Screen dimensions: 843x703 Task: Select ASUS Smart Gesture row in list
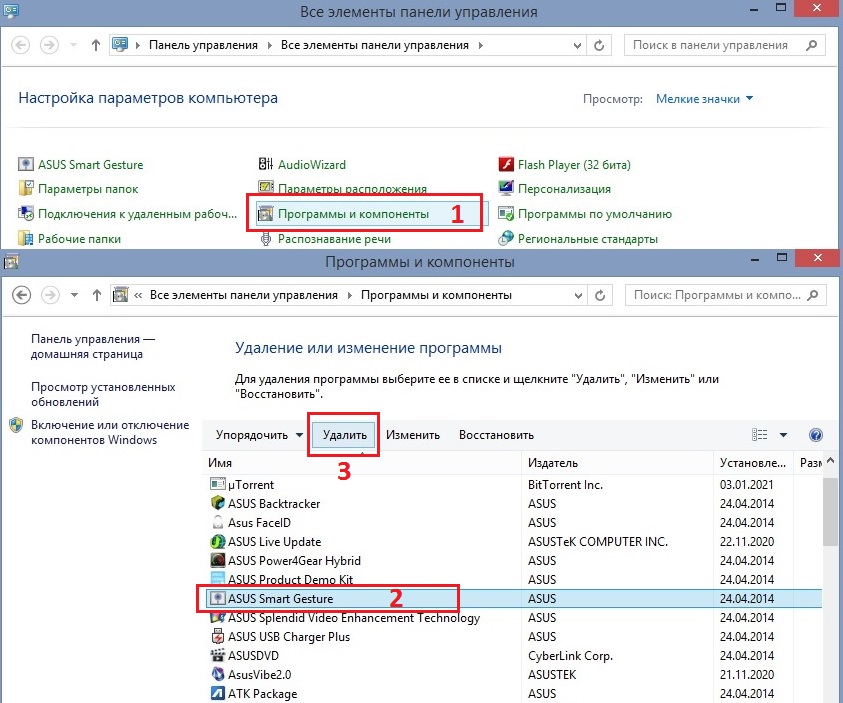[512, 598]
